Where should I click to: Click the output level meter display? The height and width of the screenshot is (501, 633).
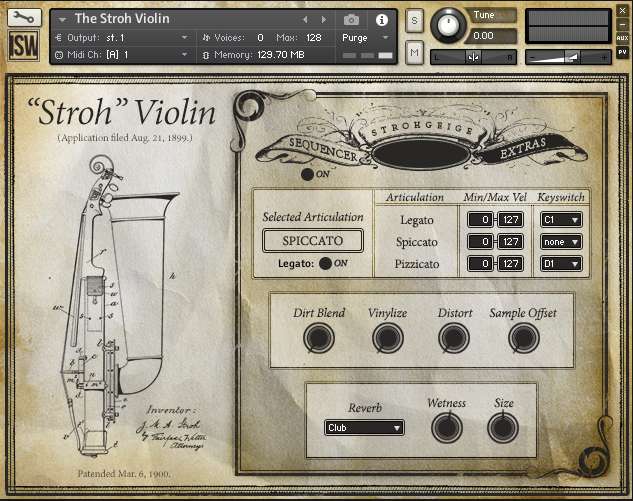tap(568, 26)
